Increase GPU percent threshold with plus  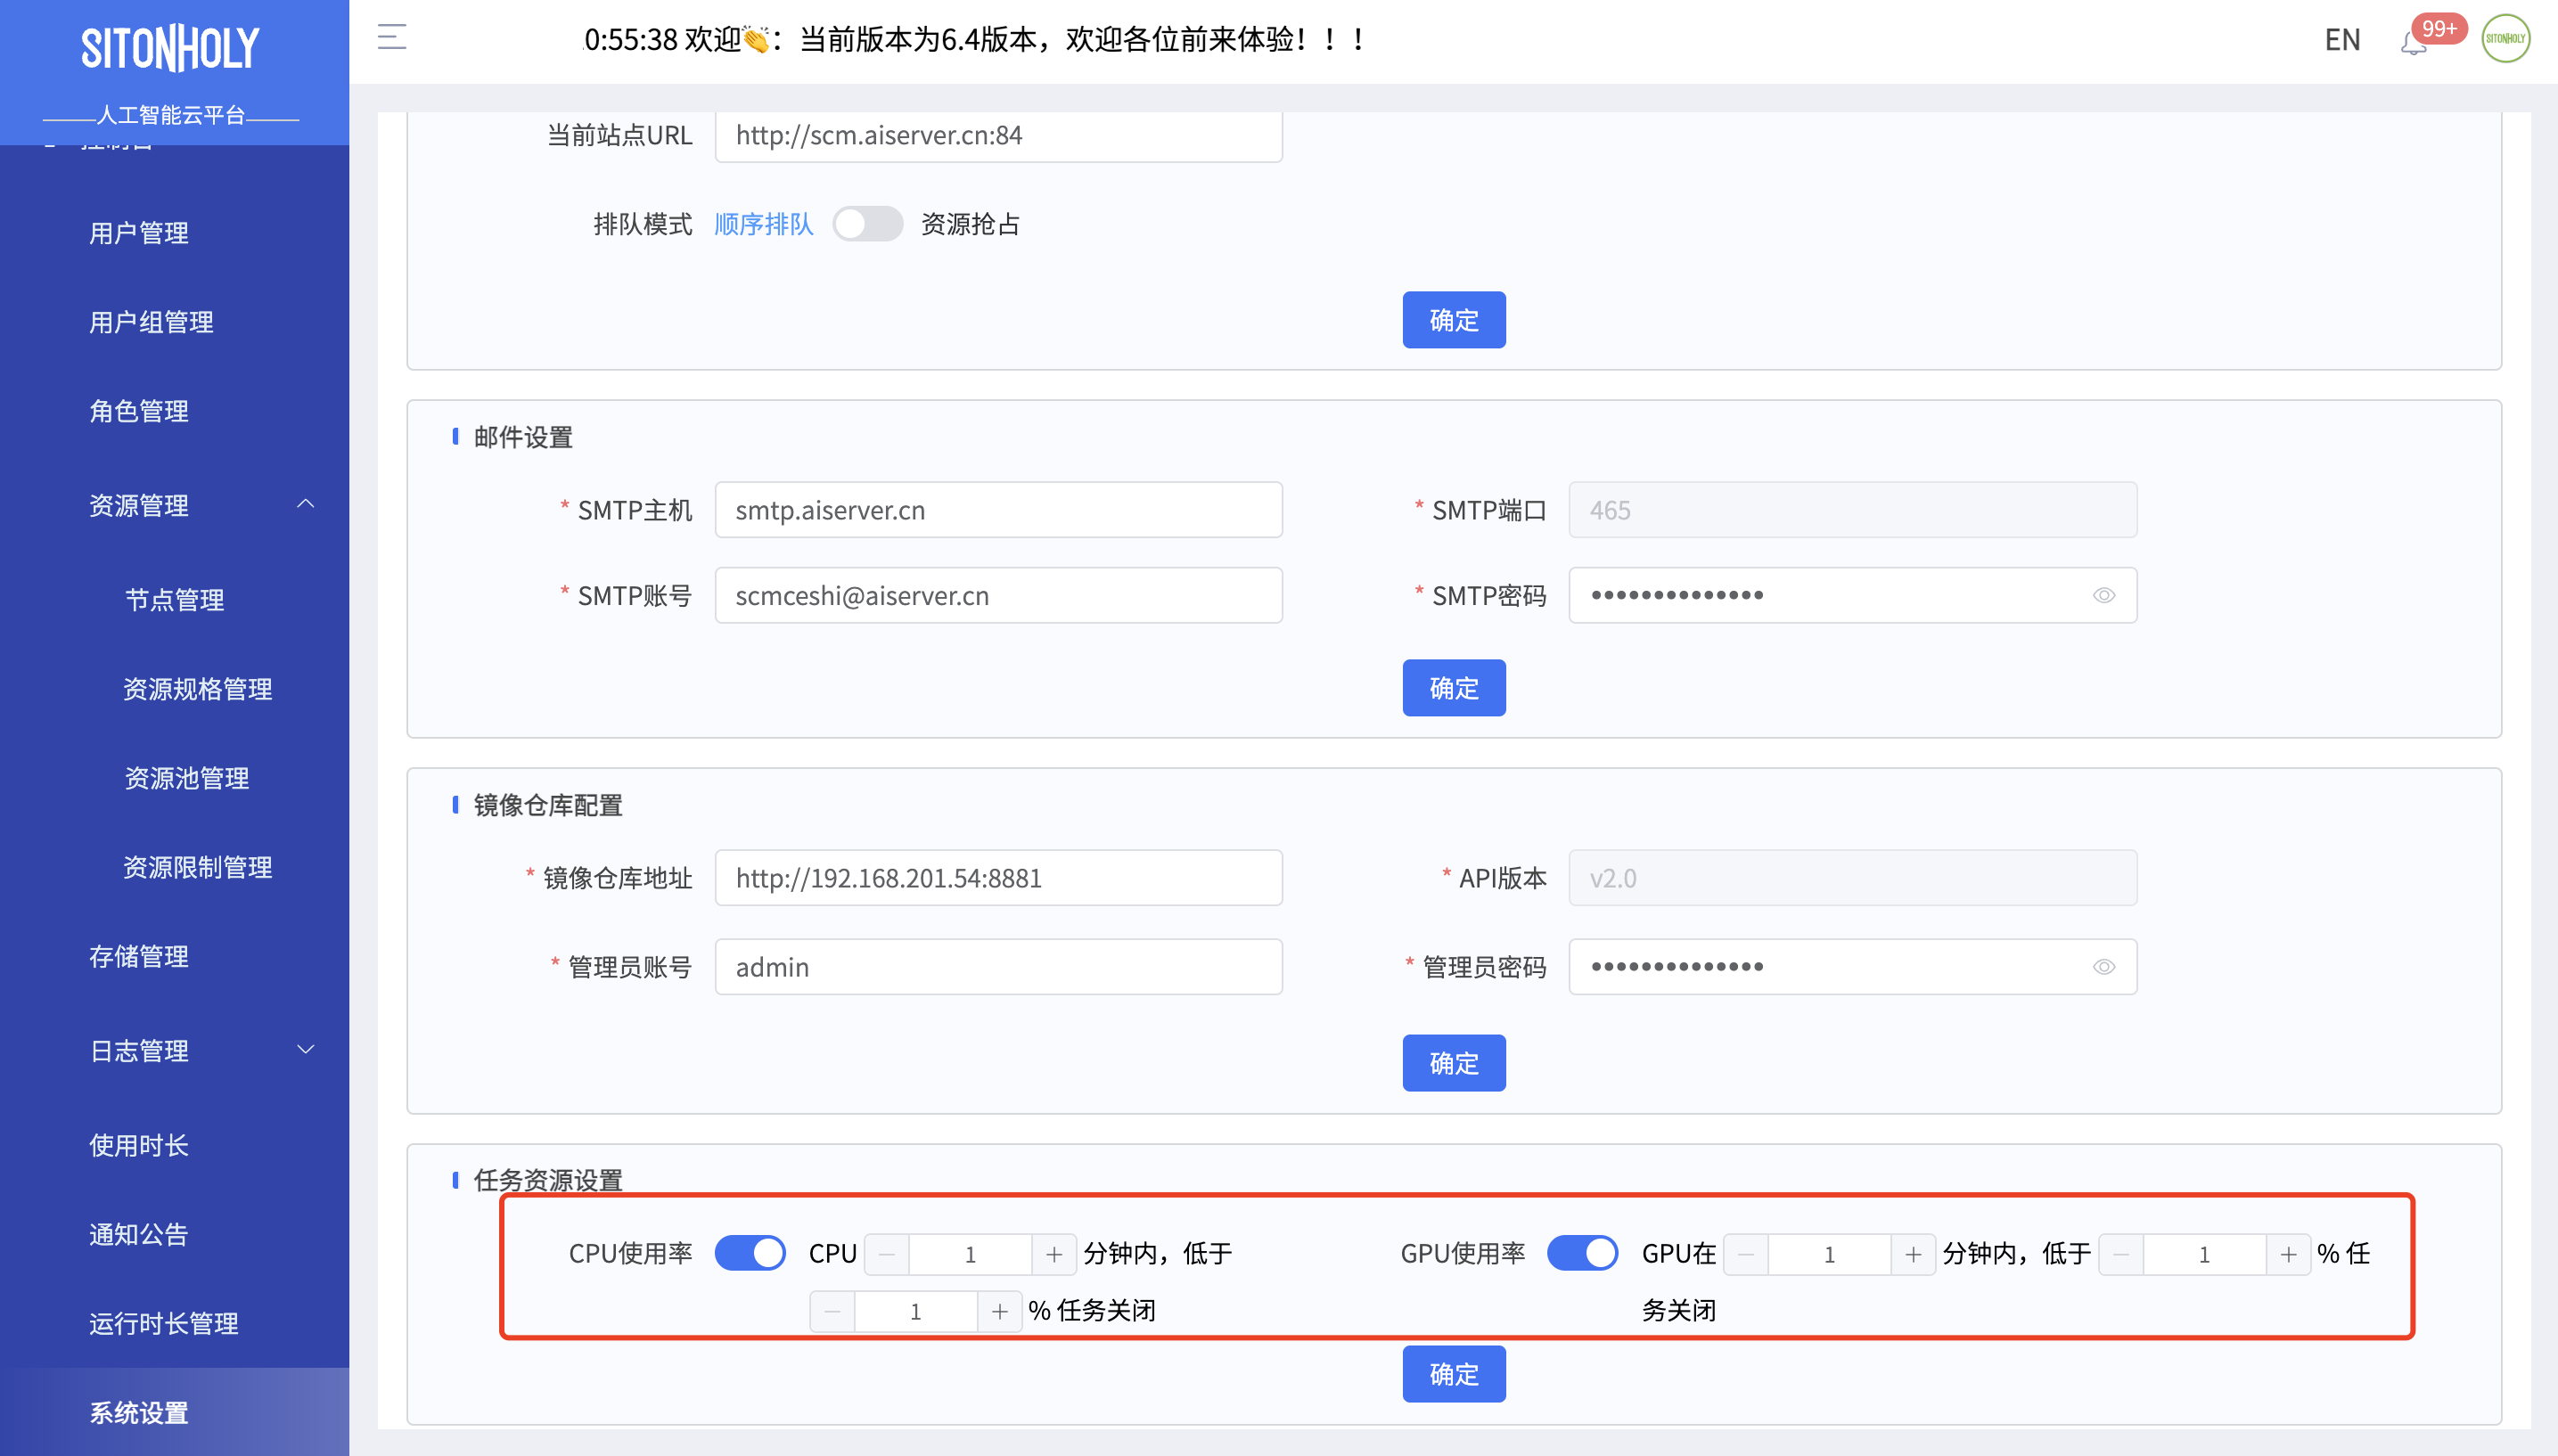[x=2288, y=1254]
